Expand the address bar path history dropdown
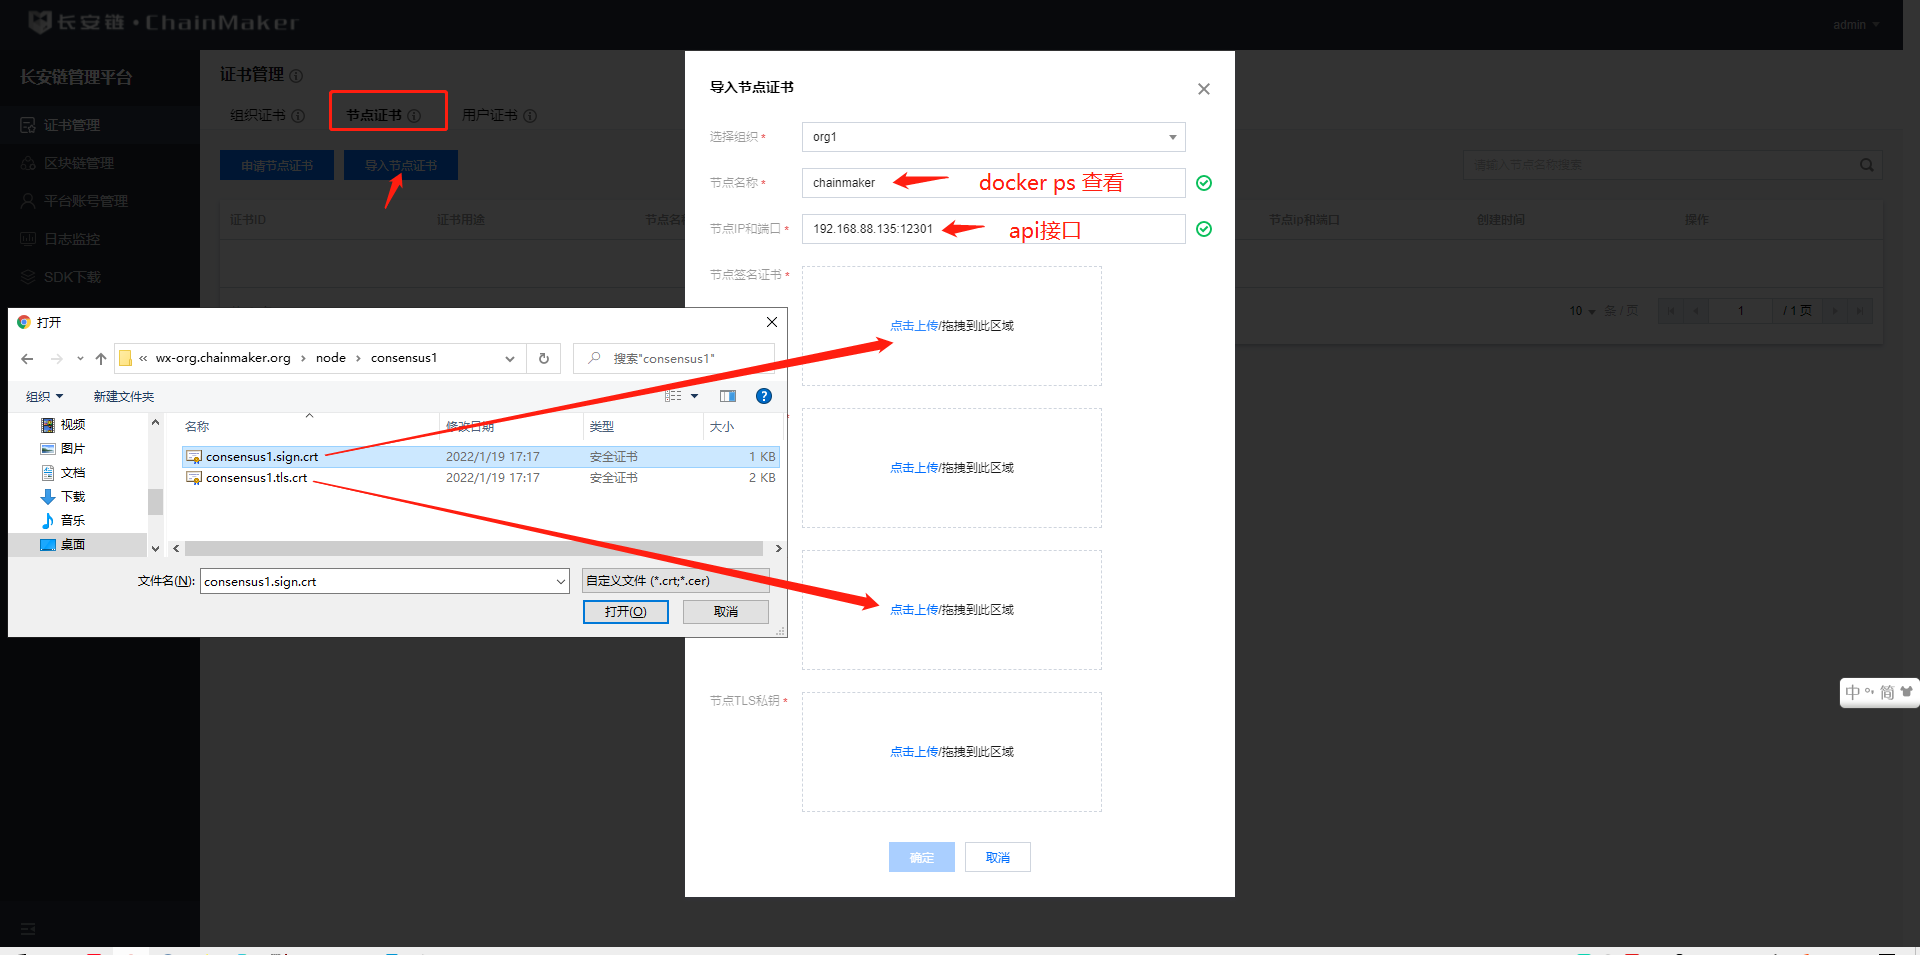This screenshot has height=955, width=1920. click(510, 358)
